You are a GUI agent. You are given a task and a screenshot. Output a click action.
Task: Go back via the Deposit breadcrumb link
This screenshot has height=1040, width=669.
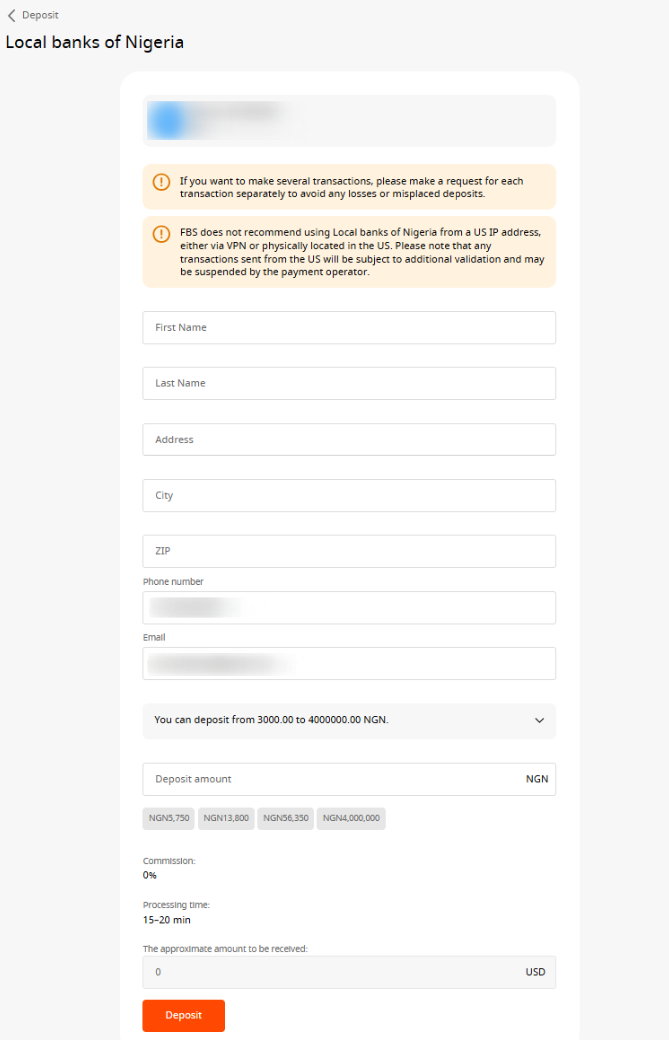coord(40,15)
